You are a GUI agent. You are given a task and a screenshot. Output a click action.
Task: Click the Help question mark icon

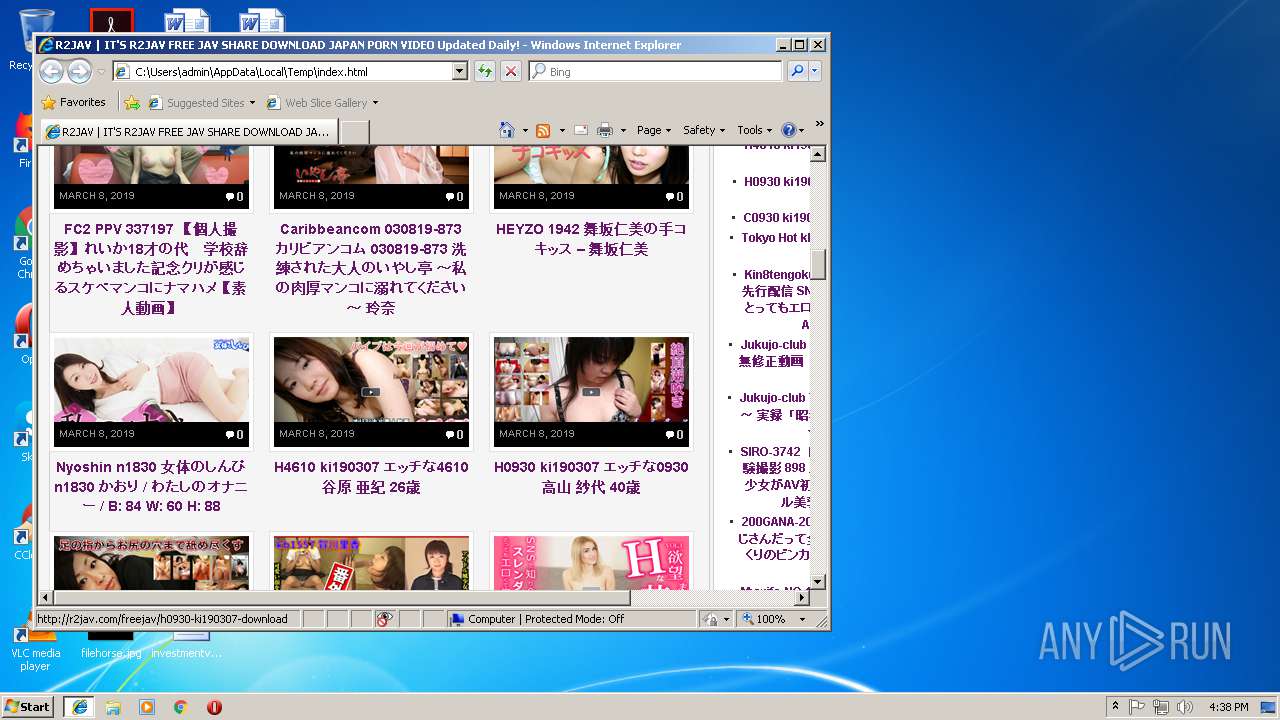click(x=788, y=130)
